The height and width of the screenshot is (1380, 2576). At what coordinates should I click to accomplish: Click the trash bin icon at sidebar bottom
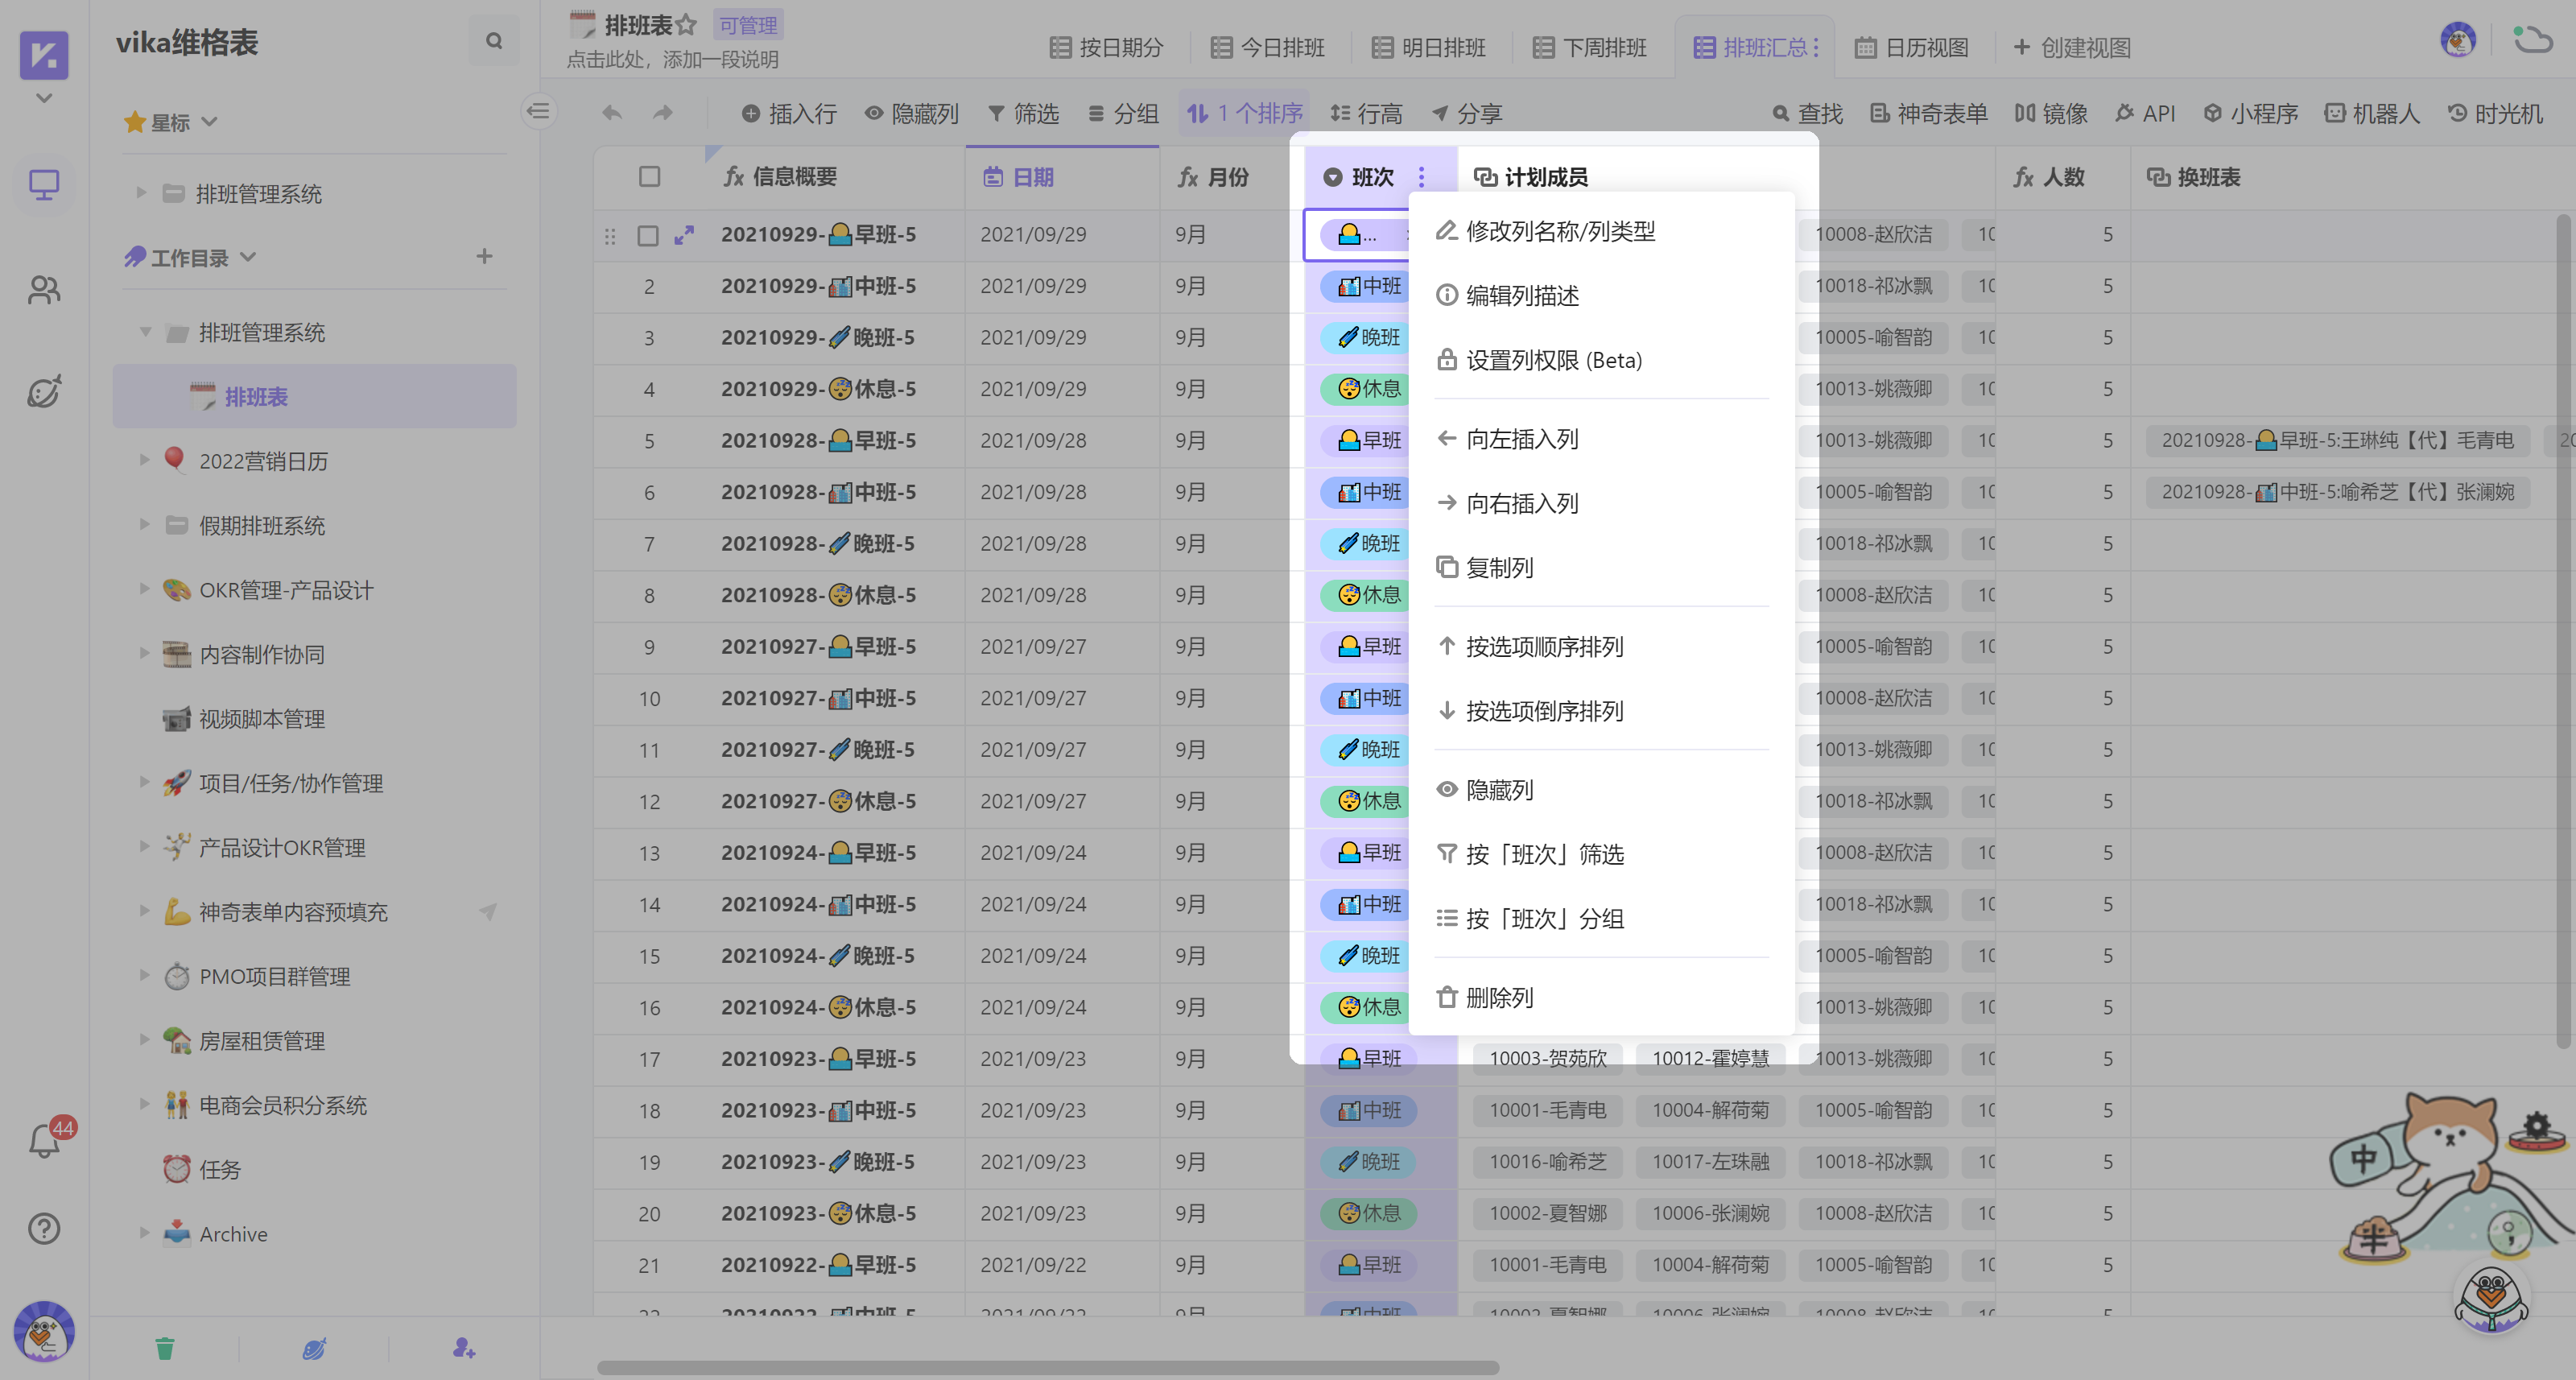pos(165,1348)
